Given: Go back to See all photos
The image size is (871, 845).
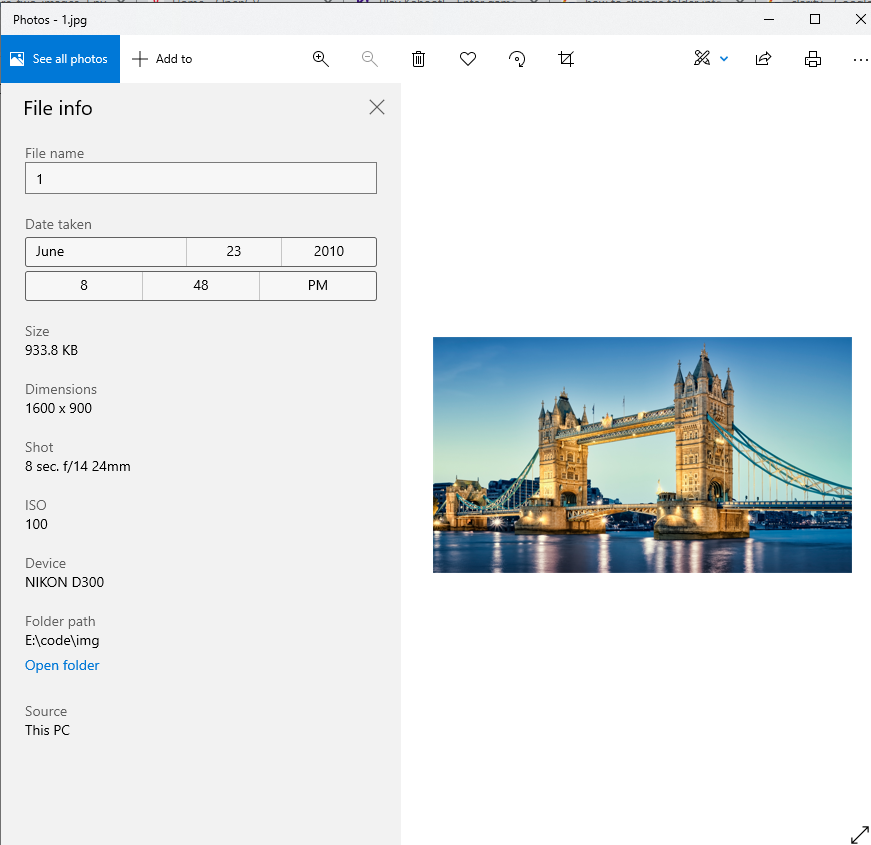Looking at the screenshot, I should tap(60, 59).
